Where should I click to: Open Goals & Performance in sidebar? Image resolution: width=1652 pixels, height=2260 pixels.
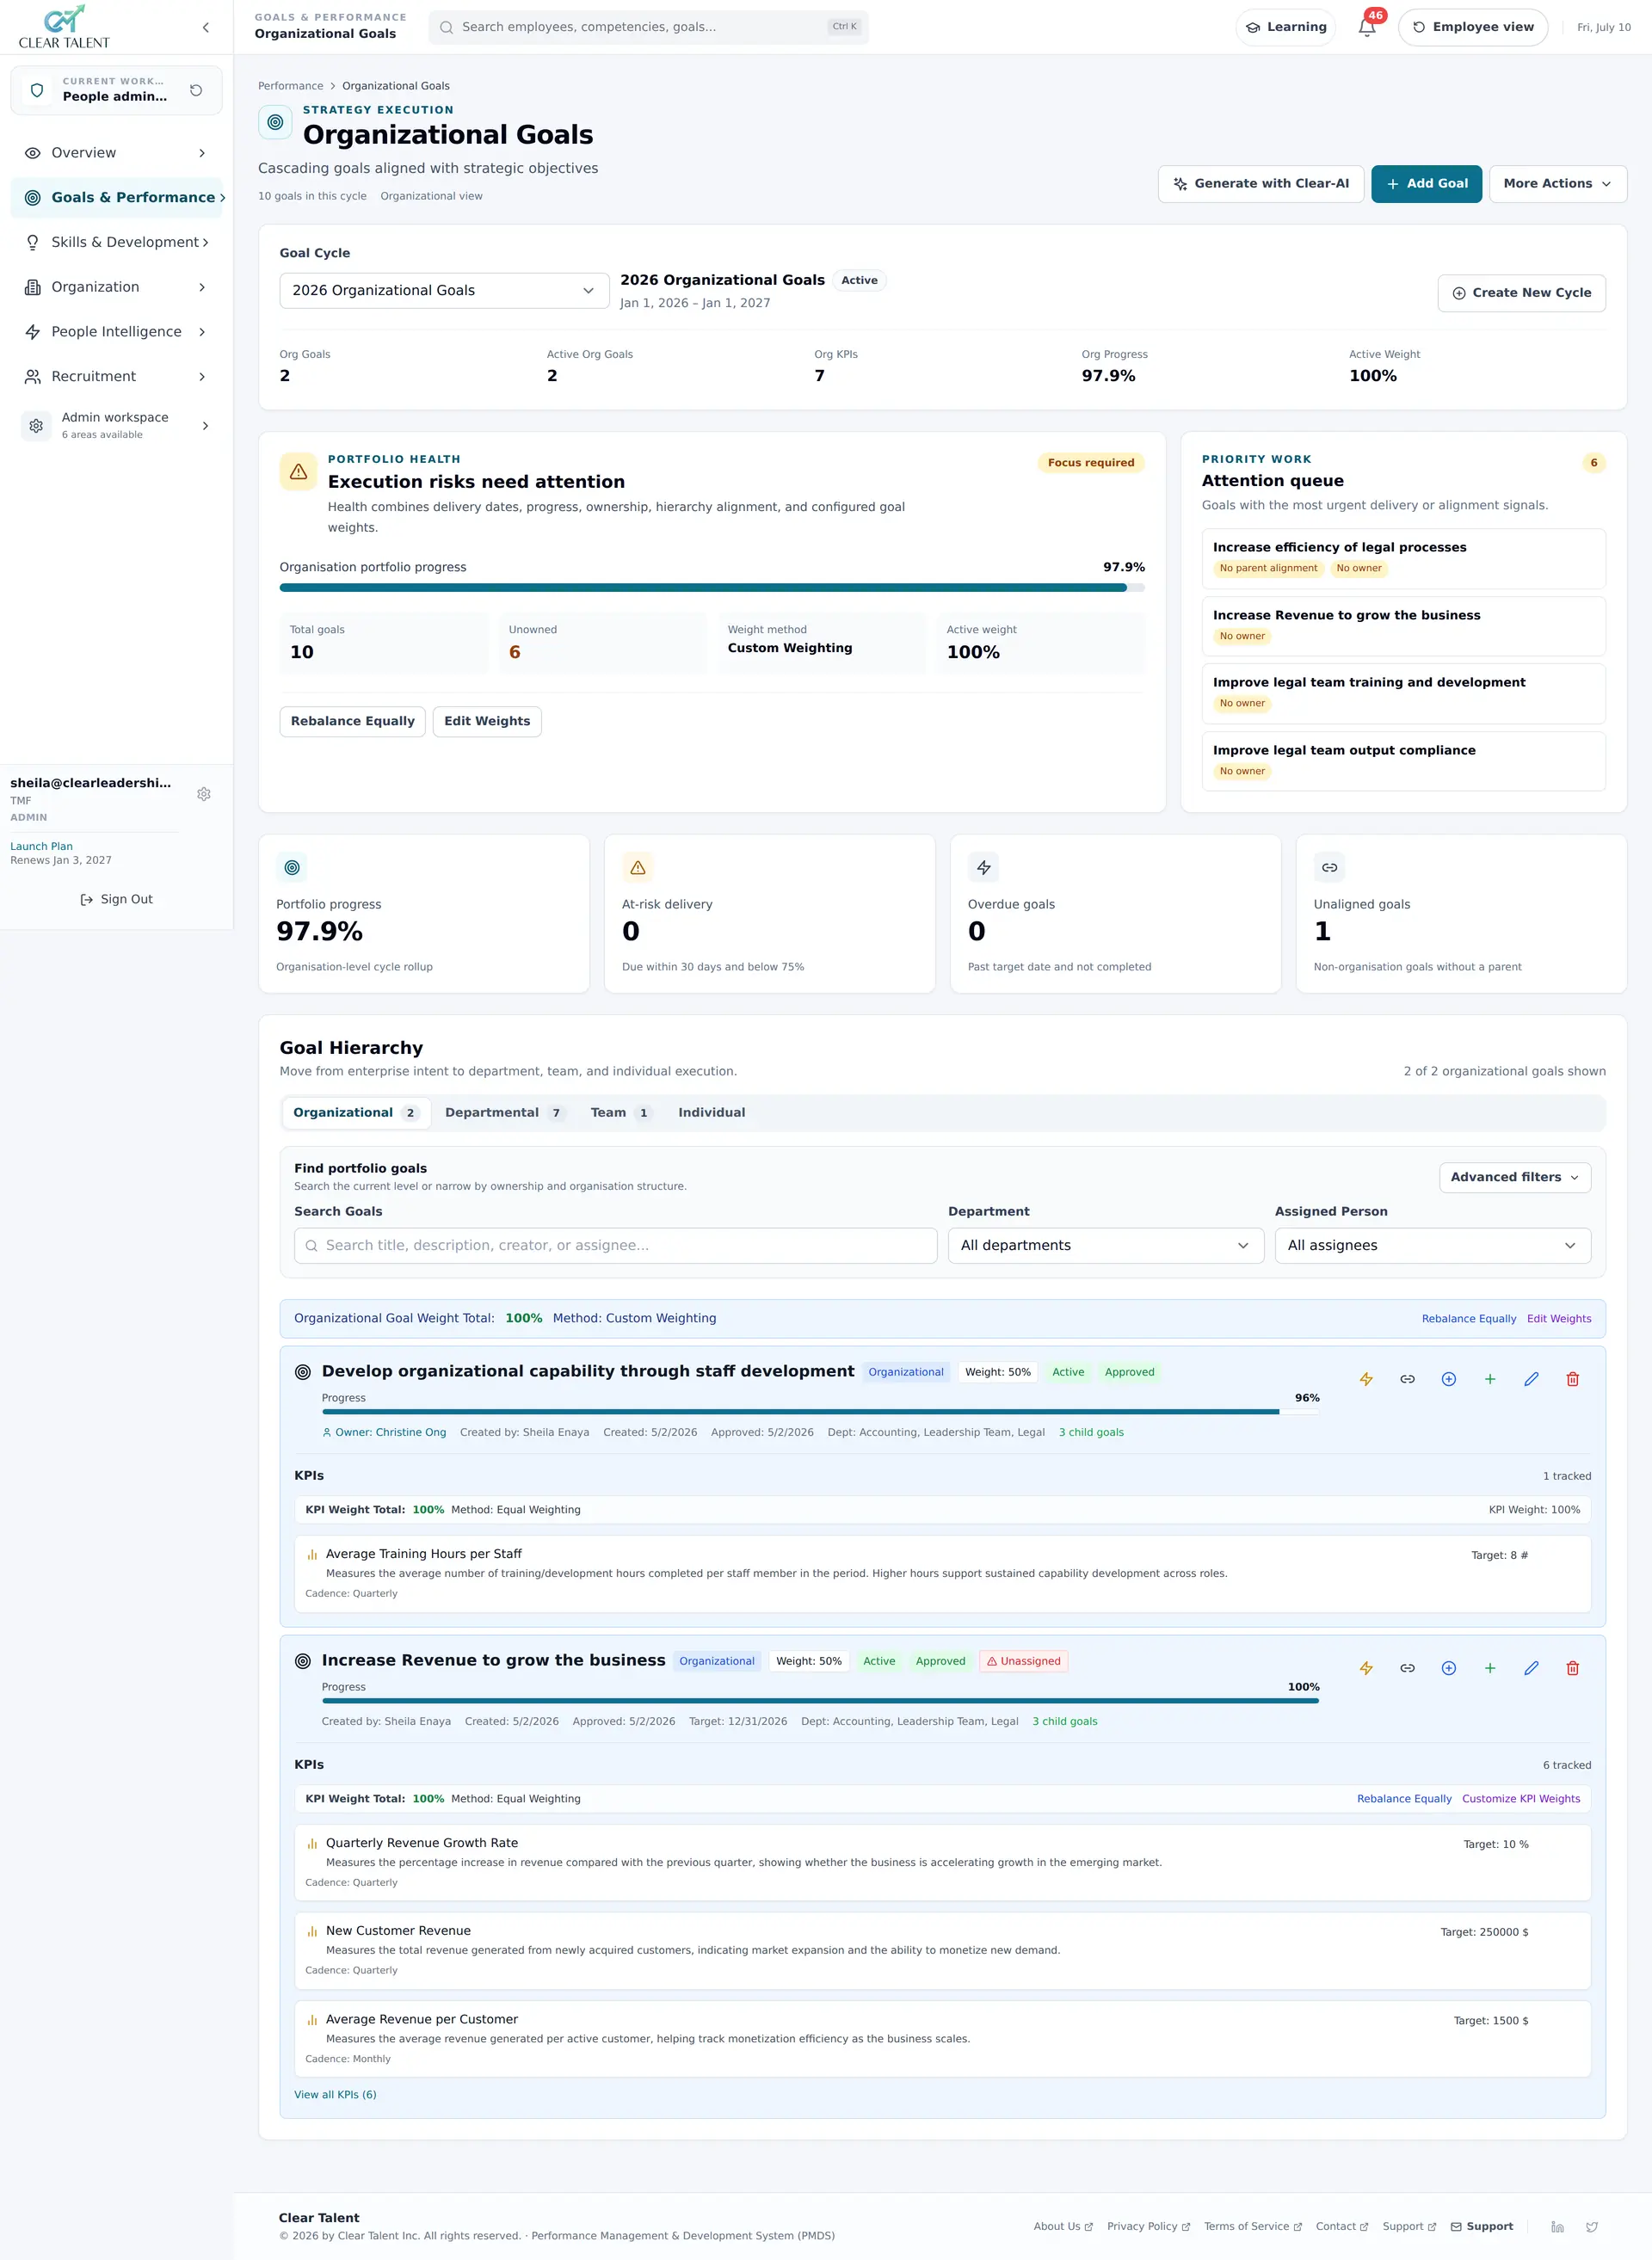click(116, 198)
